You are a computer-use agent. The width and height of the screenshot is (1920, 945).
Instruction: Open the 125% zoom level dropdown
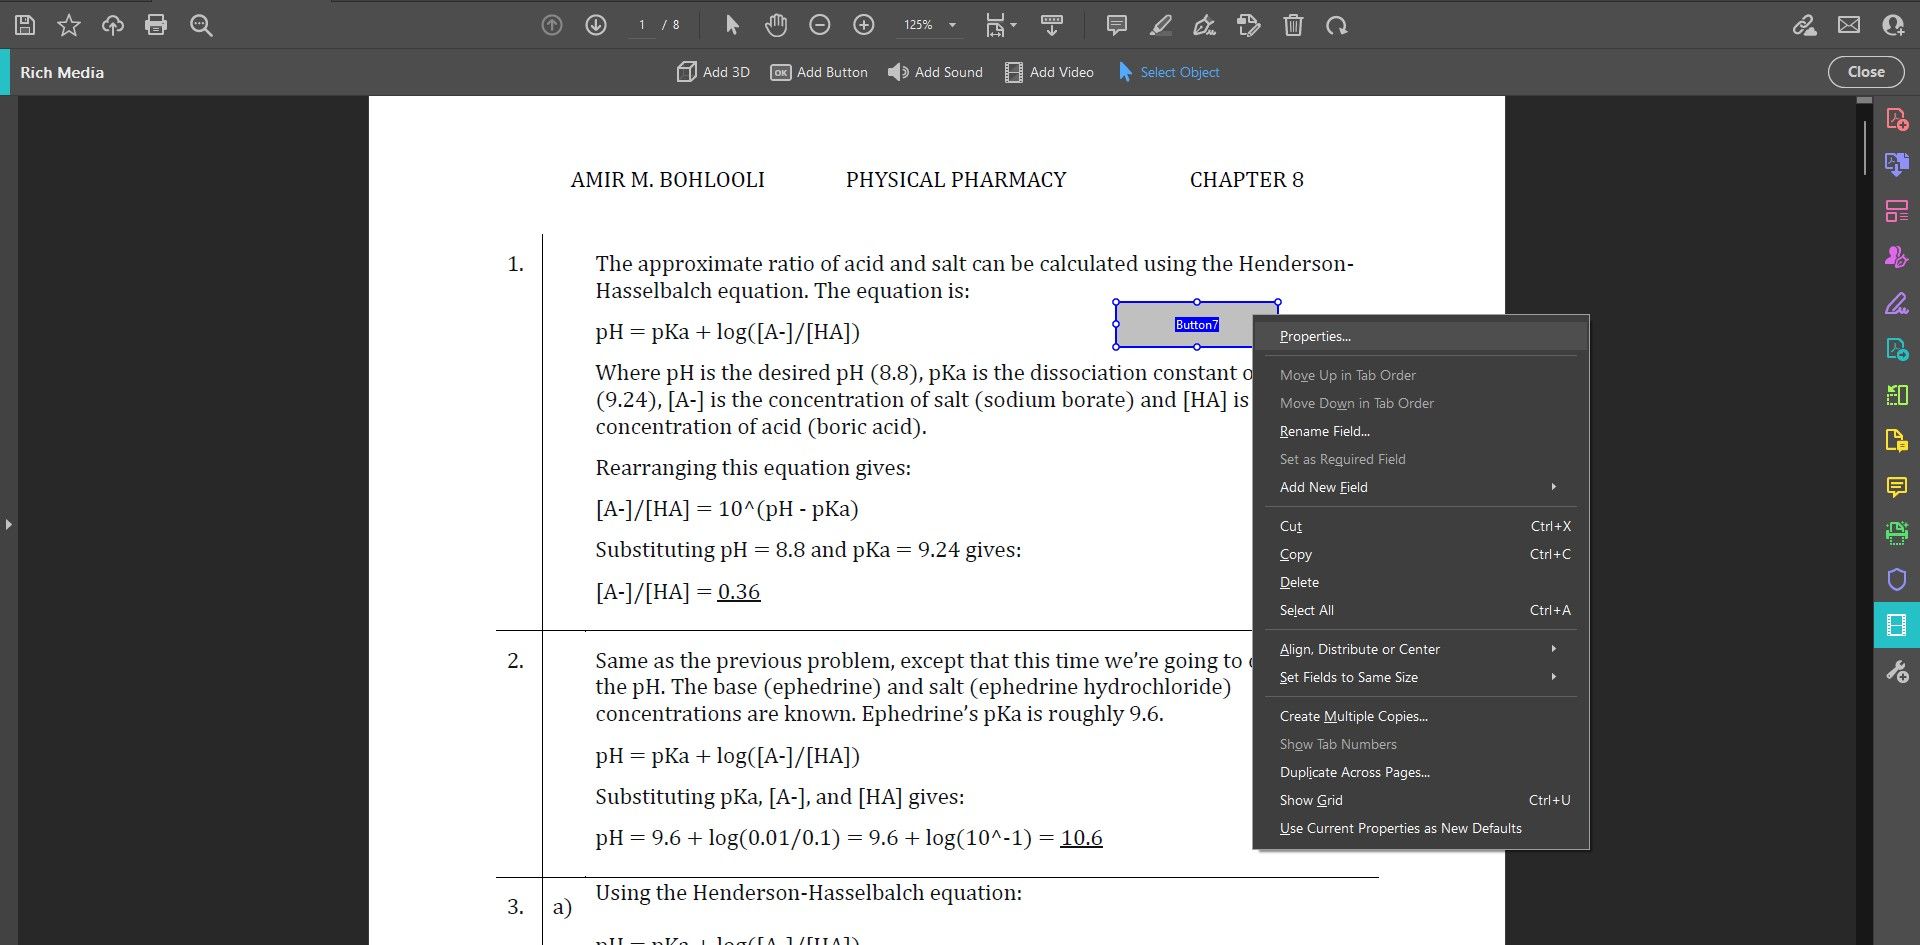click(930, 25)
